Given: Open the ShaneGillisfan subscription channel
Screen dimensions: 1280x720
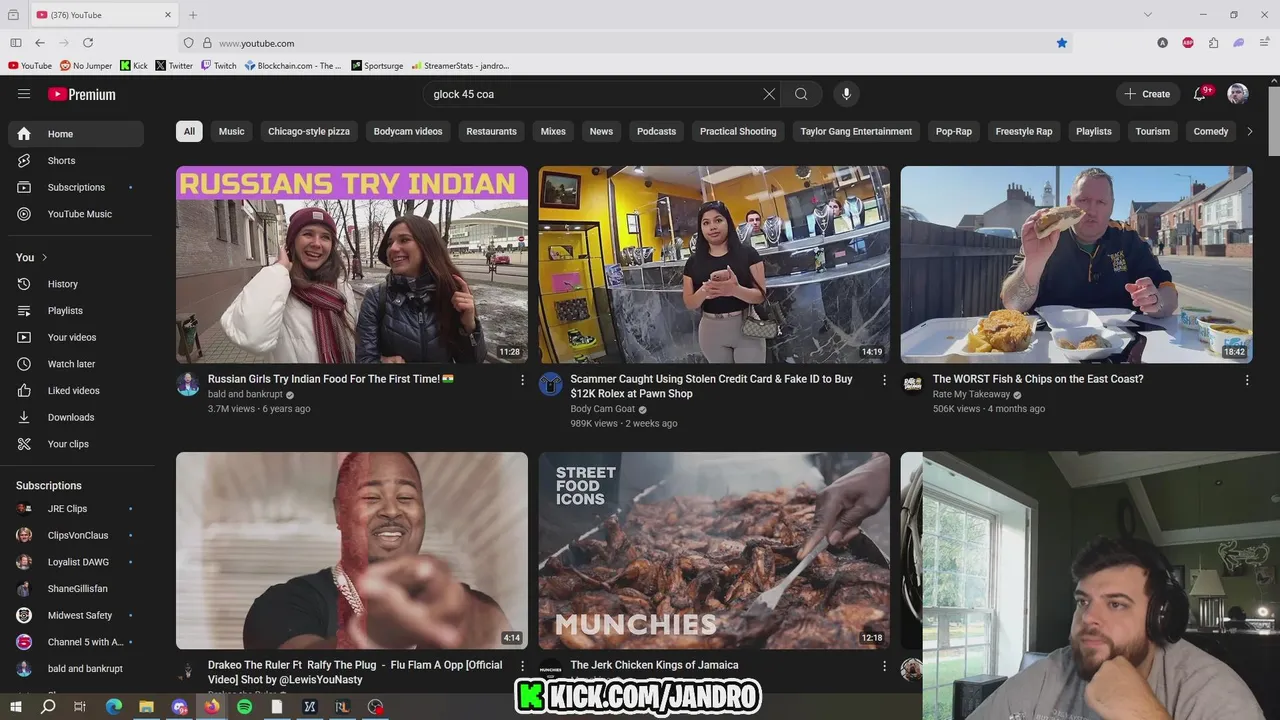Looking at the screenshot, I should click(76, 589).
